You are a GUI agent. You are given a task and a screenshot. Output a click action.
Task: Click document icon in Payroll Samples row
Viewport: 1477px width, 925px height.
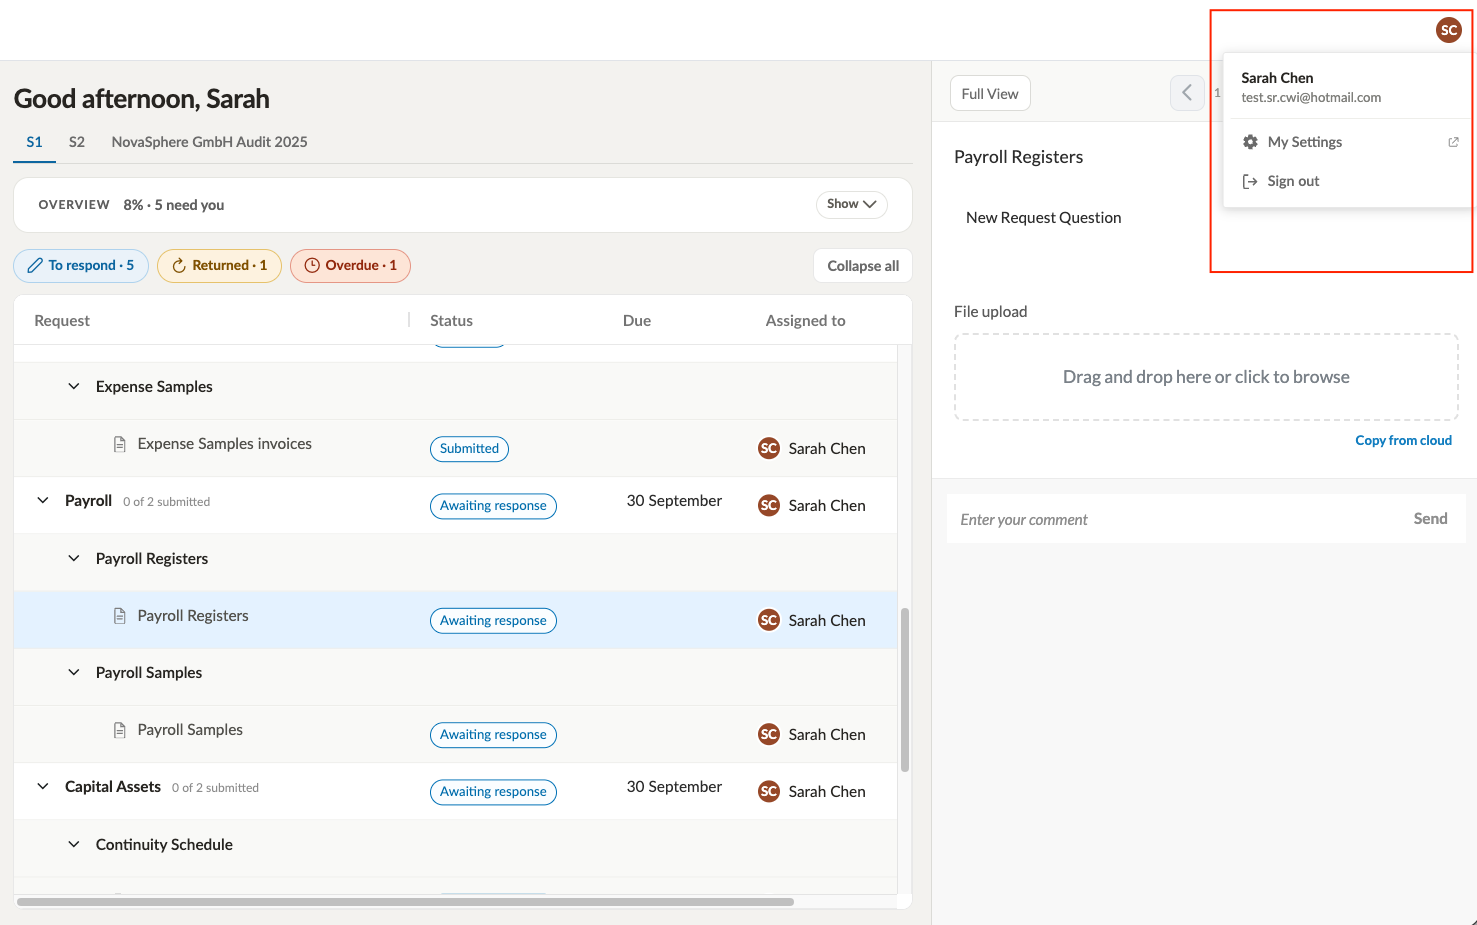[120, 730]
